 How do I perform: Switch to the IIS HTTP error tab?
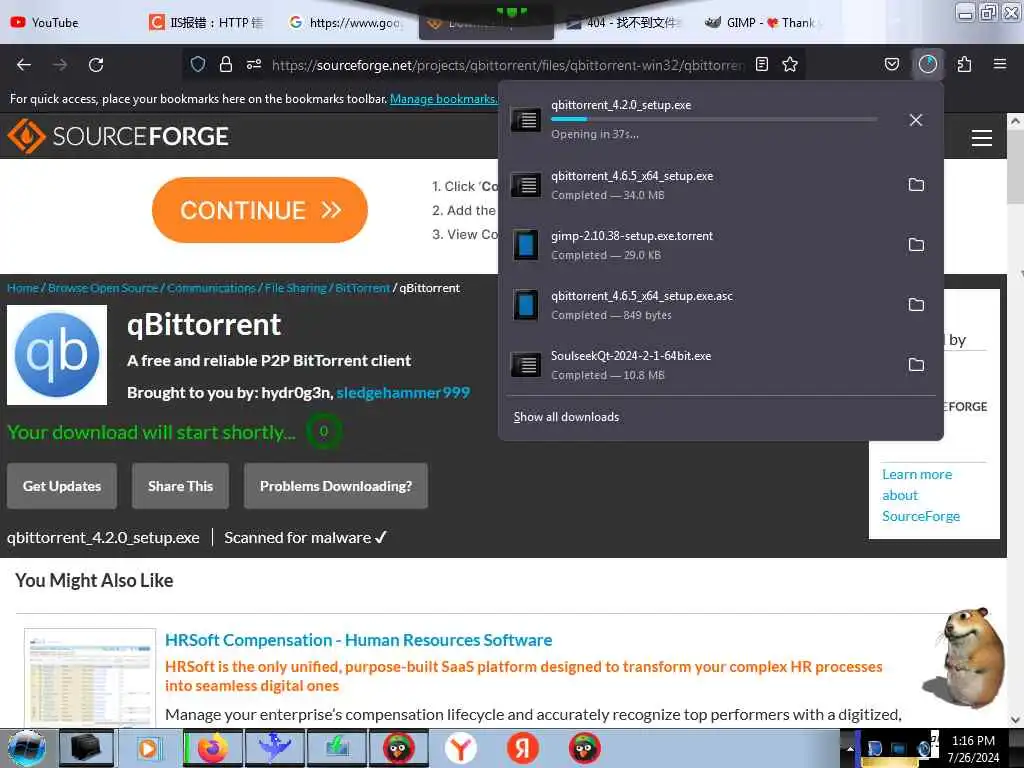pos(206,23)
